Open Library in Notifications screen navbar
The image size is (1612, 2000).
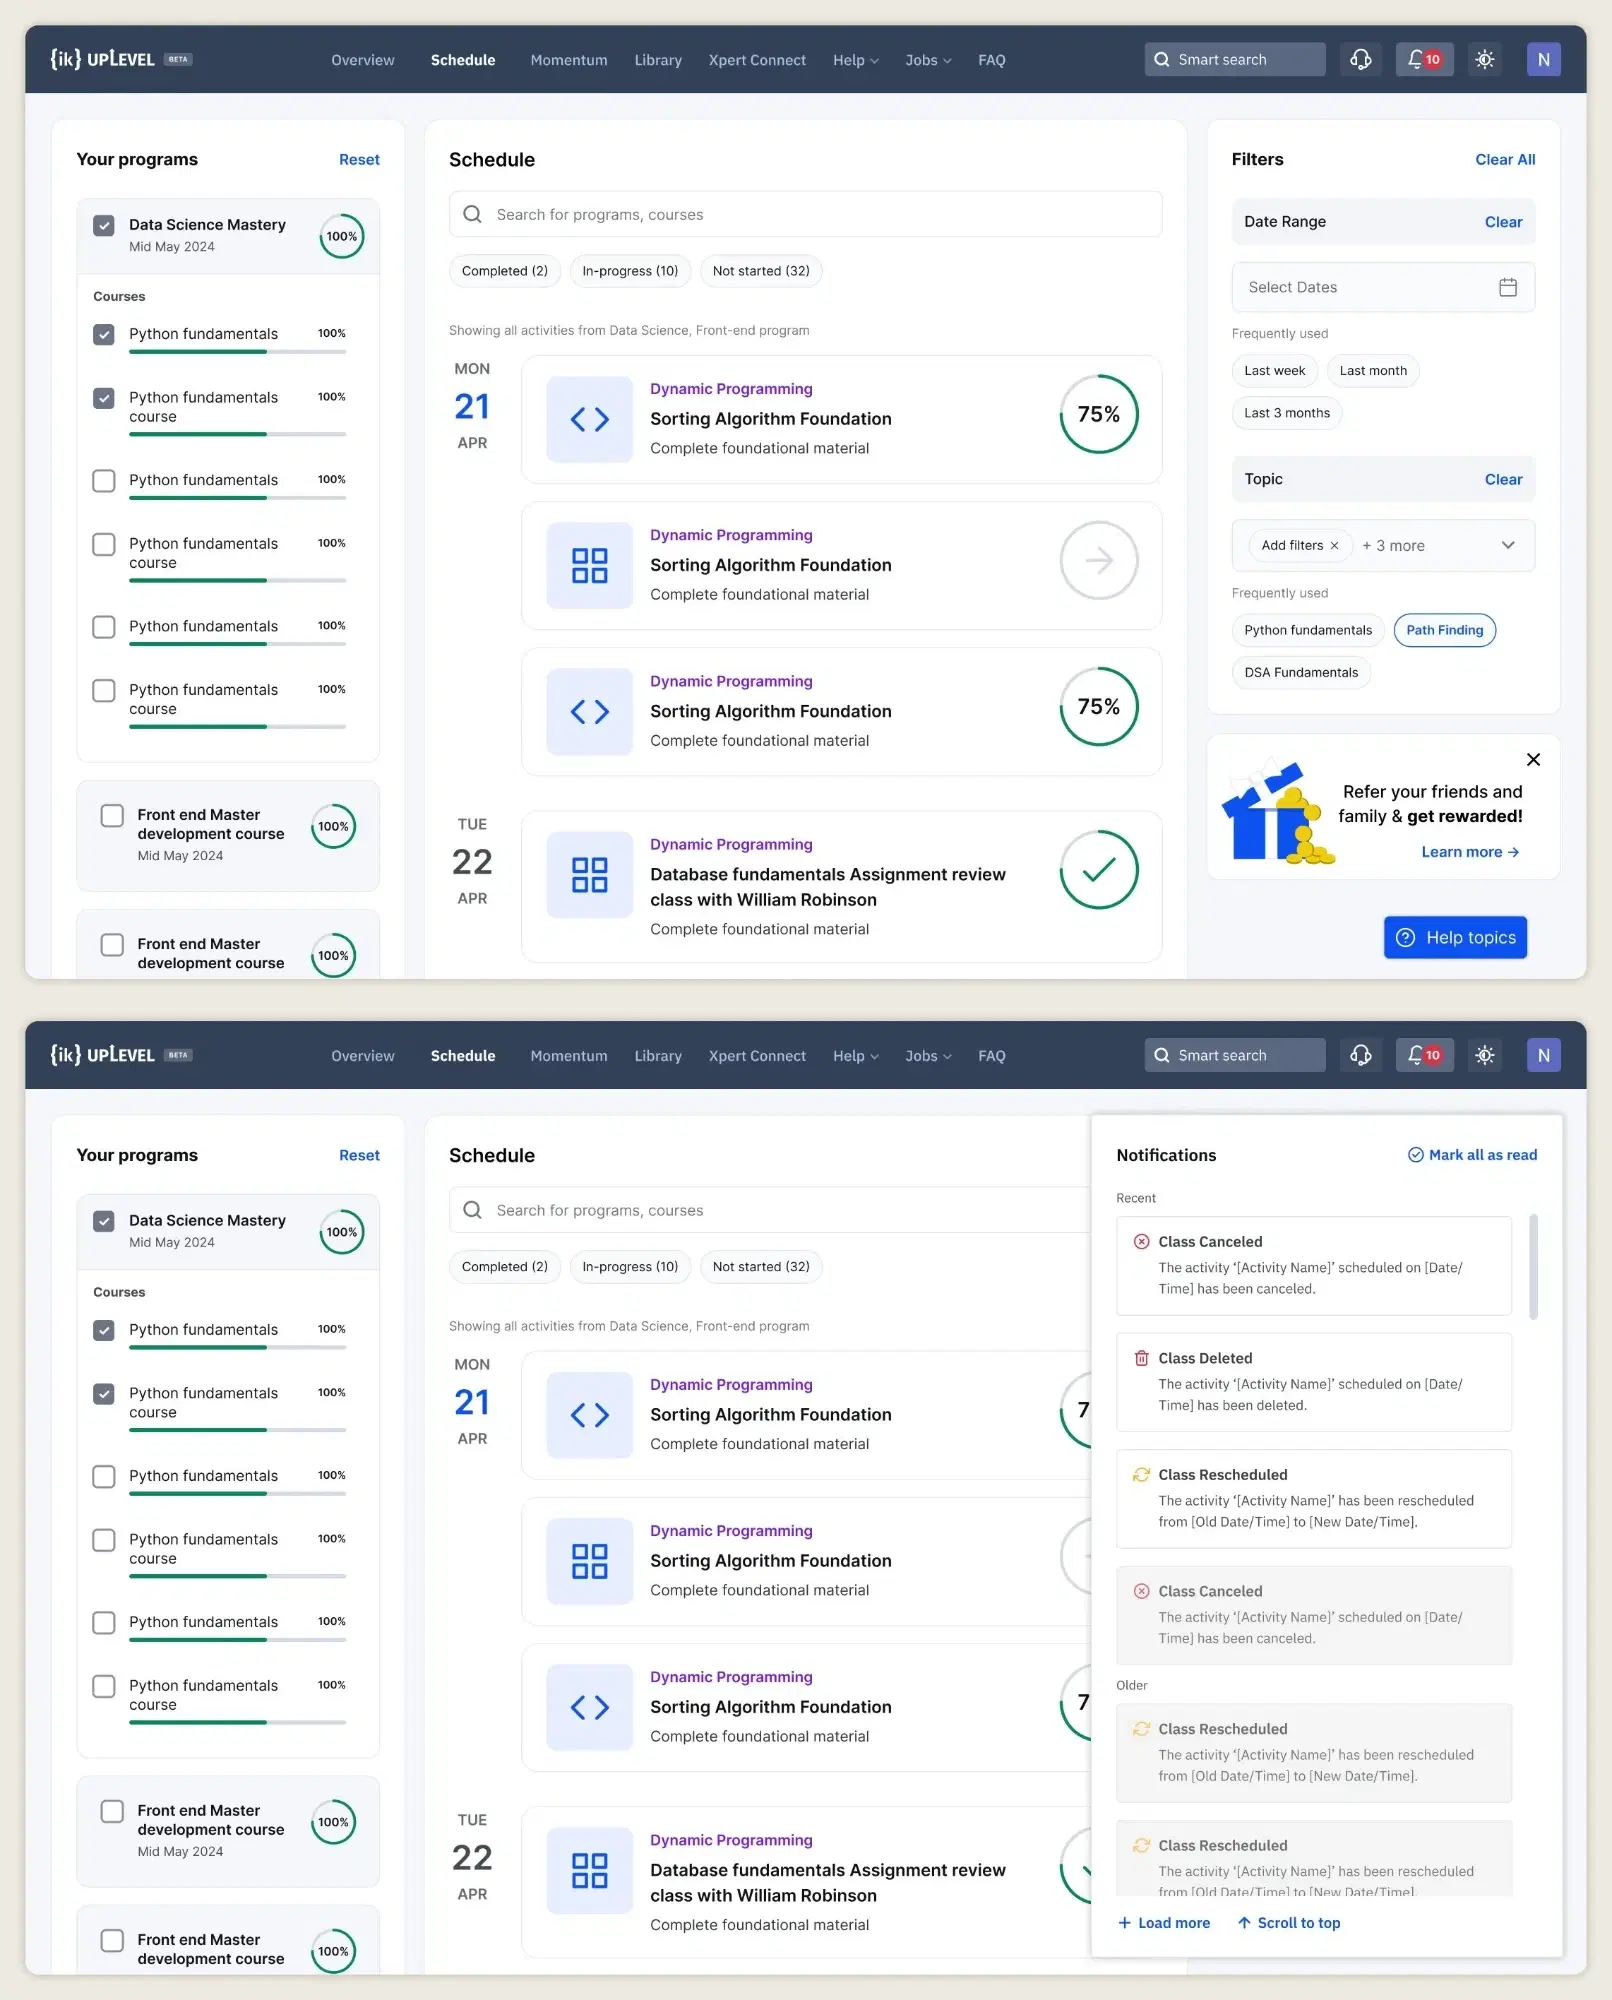point(658,1056)
